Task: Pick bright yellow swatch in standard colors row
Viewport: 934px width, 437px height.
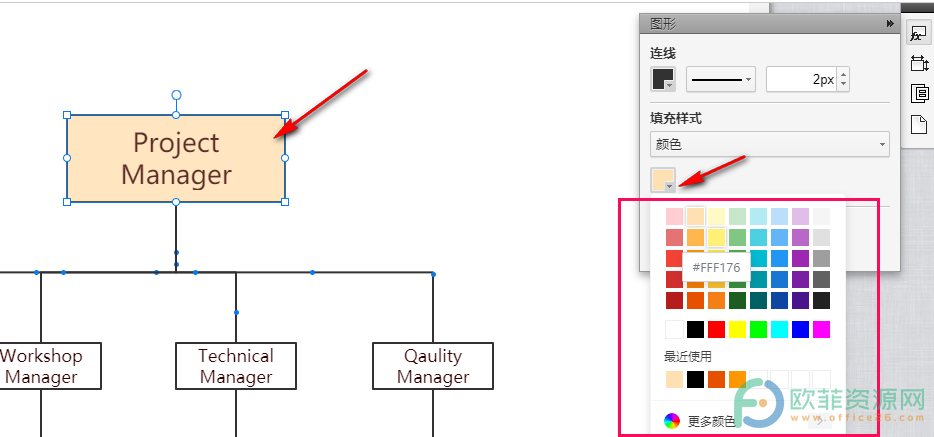Action: tap(737, 329)
